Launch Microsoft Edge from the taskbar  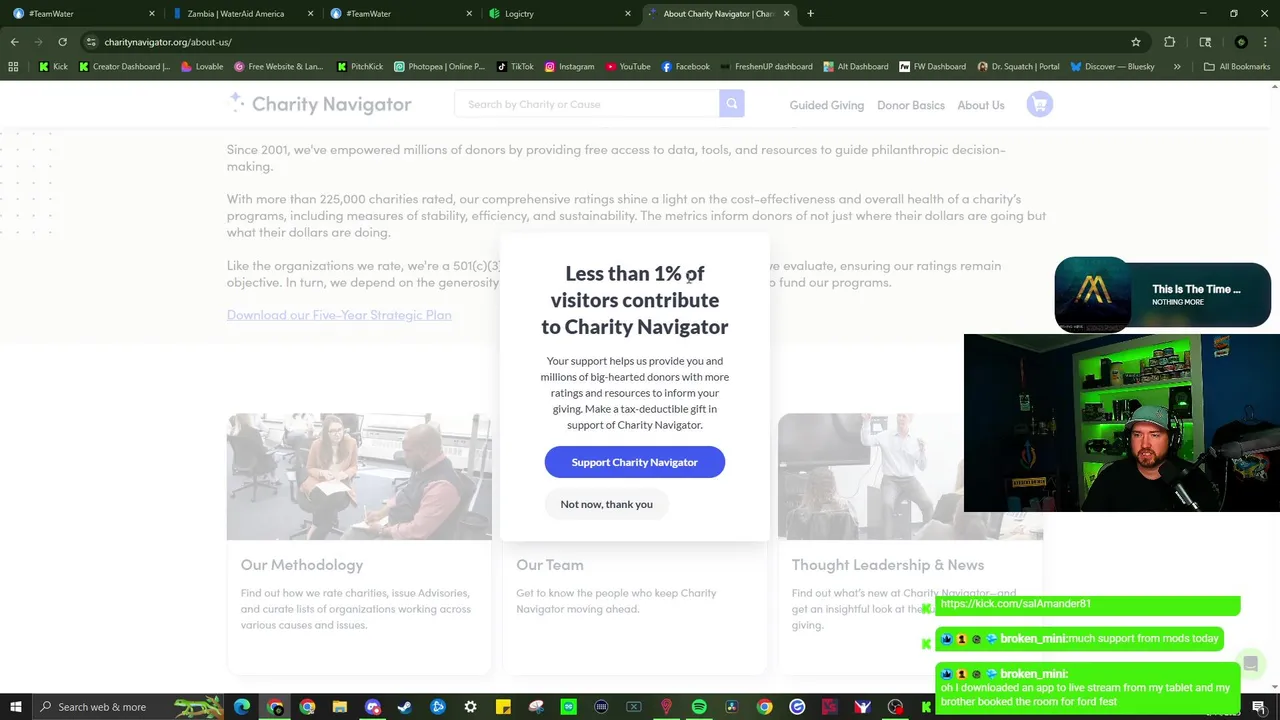(x=242, y=707)
